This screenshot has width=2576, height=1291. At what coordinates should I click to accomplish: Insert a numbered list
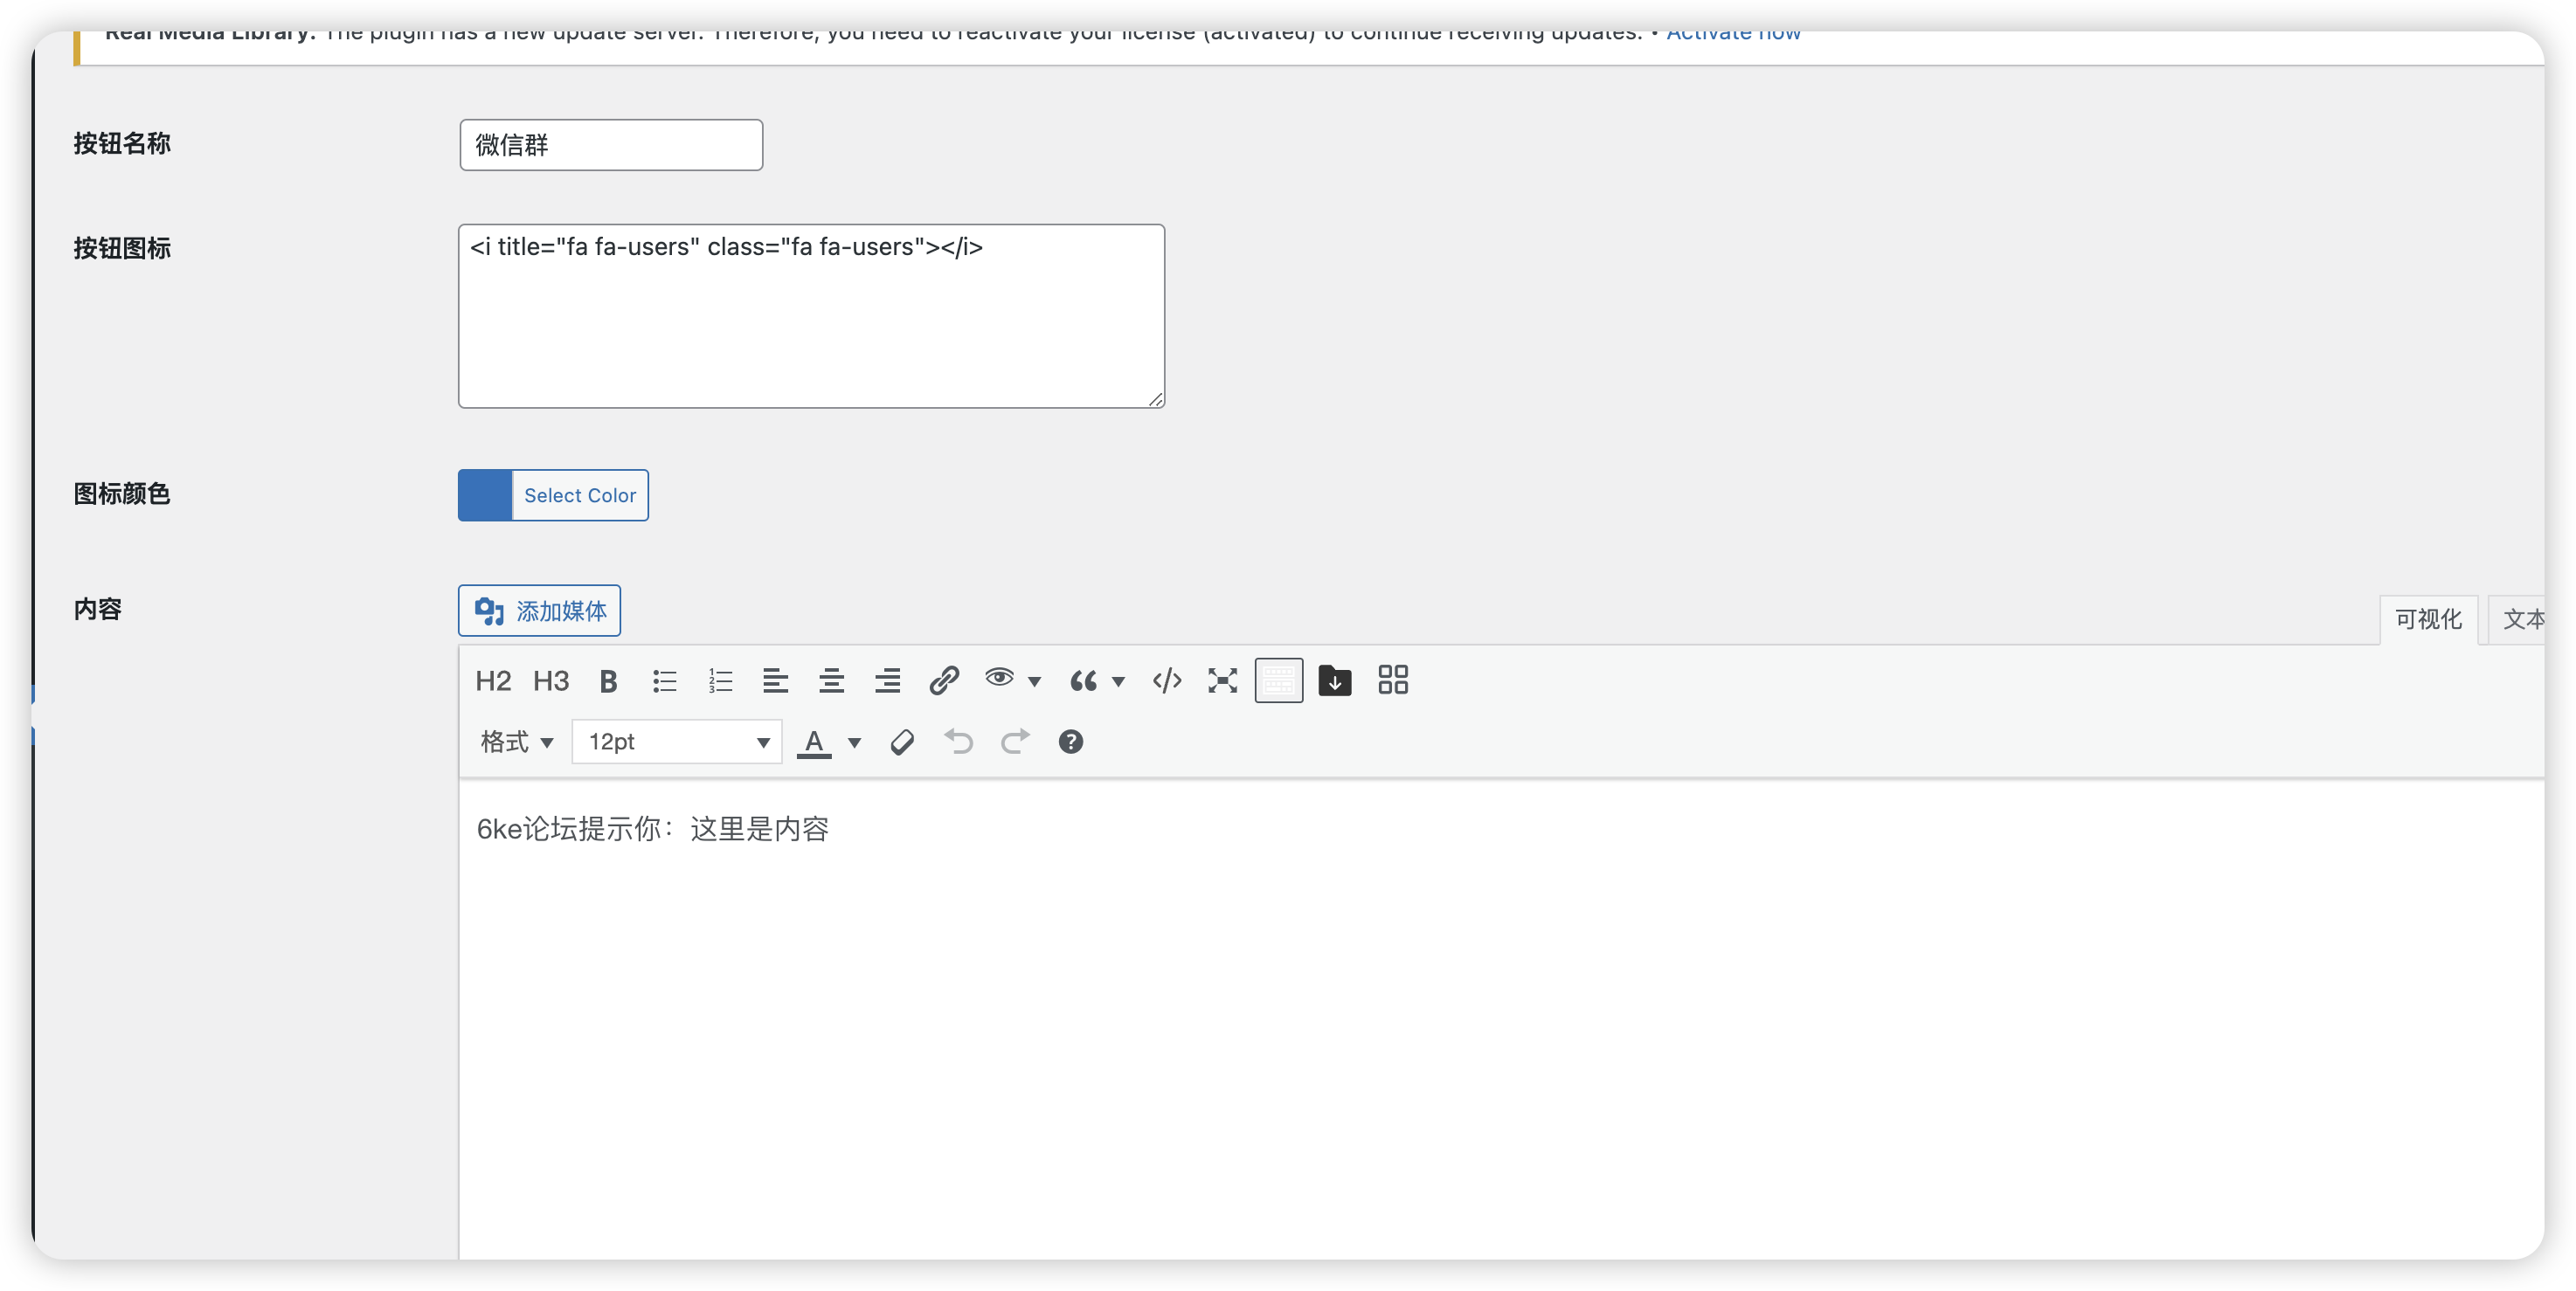click(720, 681)
